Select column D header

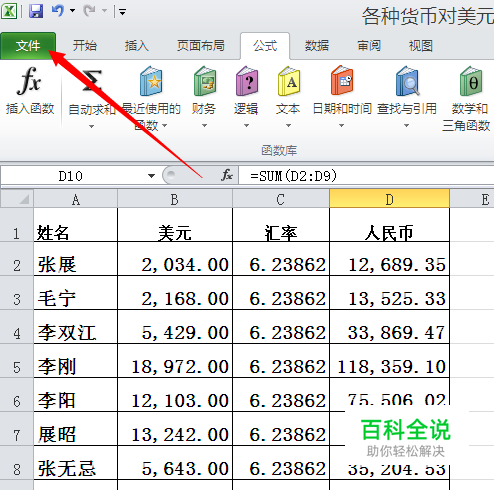pos(389,199)
